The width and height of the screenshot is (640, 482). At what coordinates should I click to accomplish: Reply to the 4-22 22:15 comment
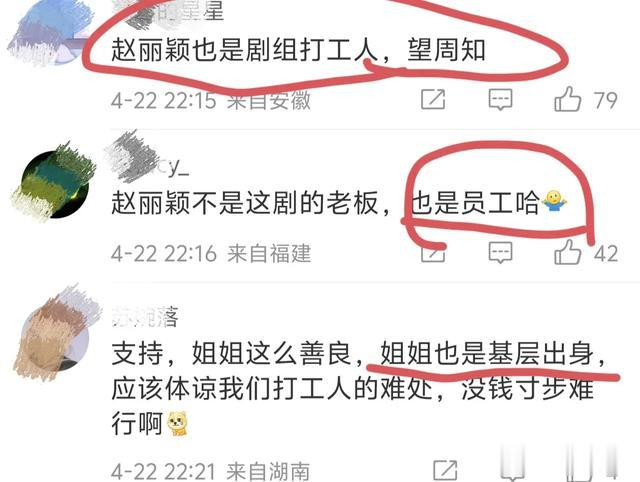tap(500, 99)
